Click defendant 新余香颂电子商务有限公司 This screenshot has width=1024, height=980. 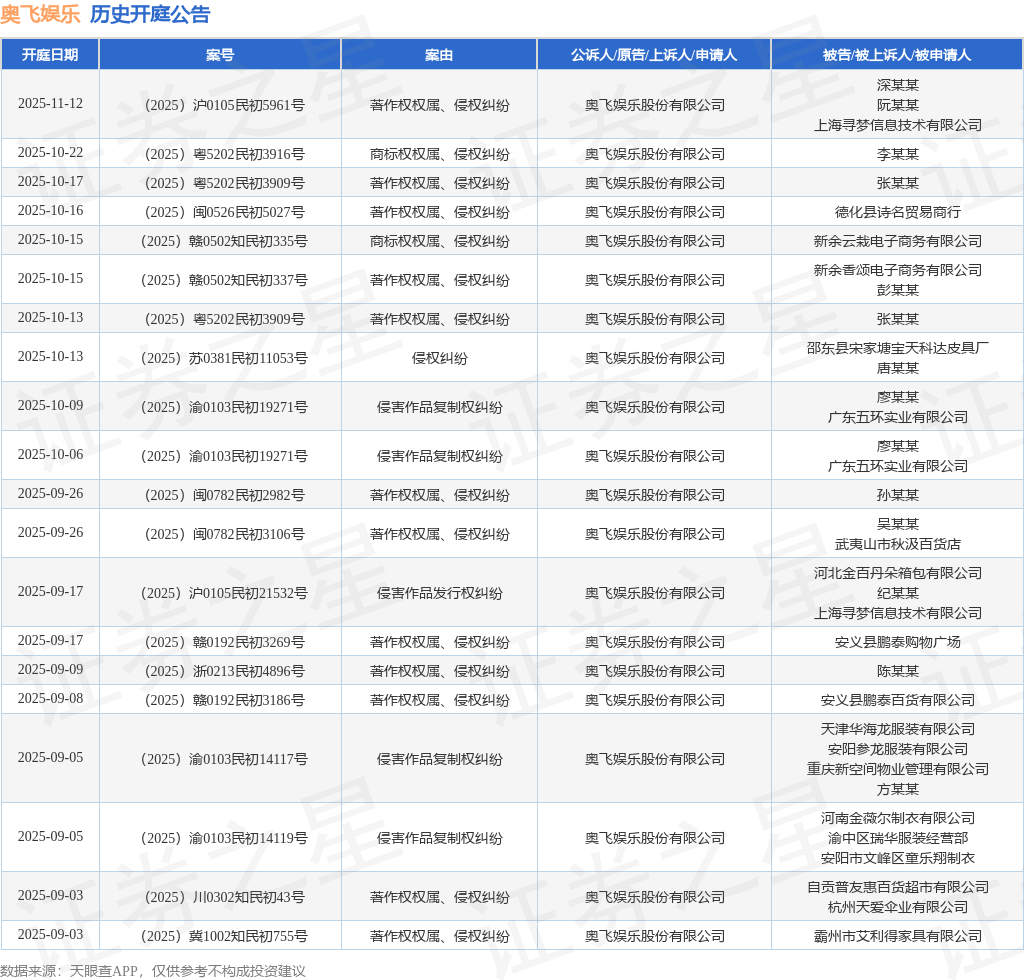pyautogui.click(x=897, y=270)
